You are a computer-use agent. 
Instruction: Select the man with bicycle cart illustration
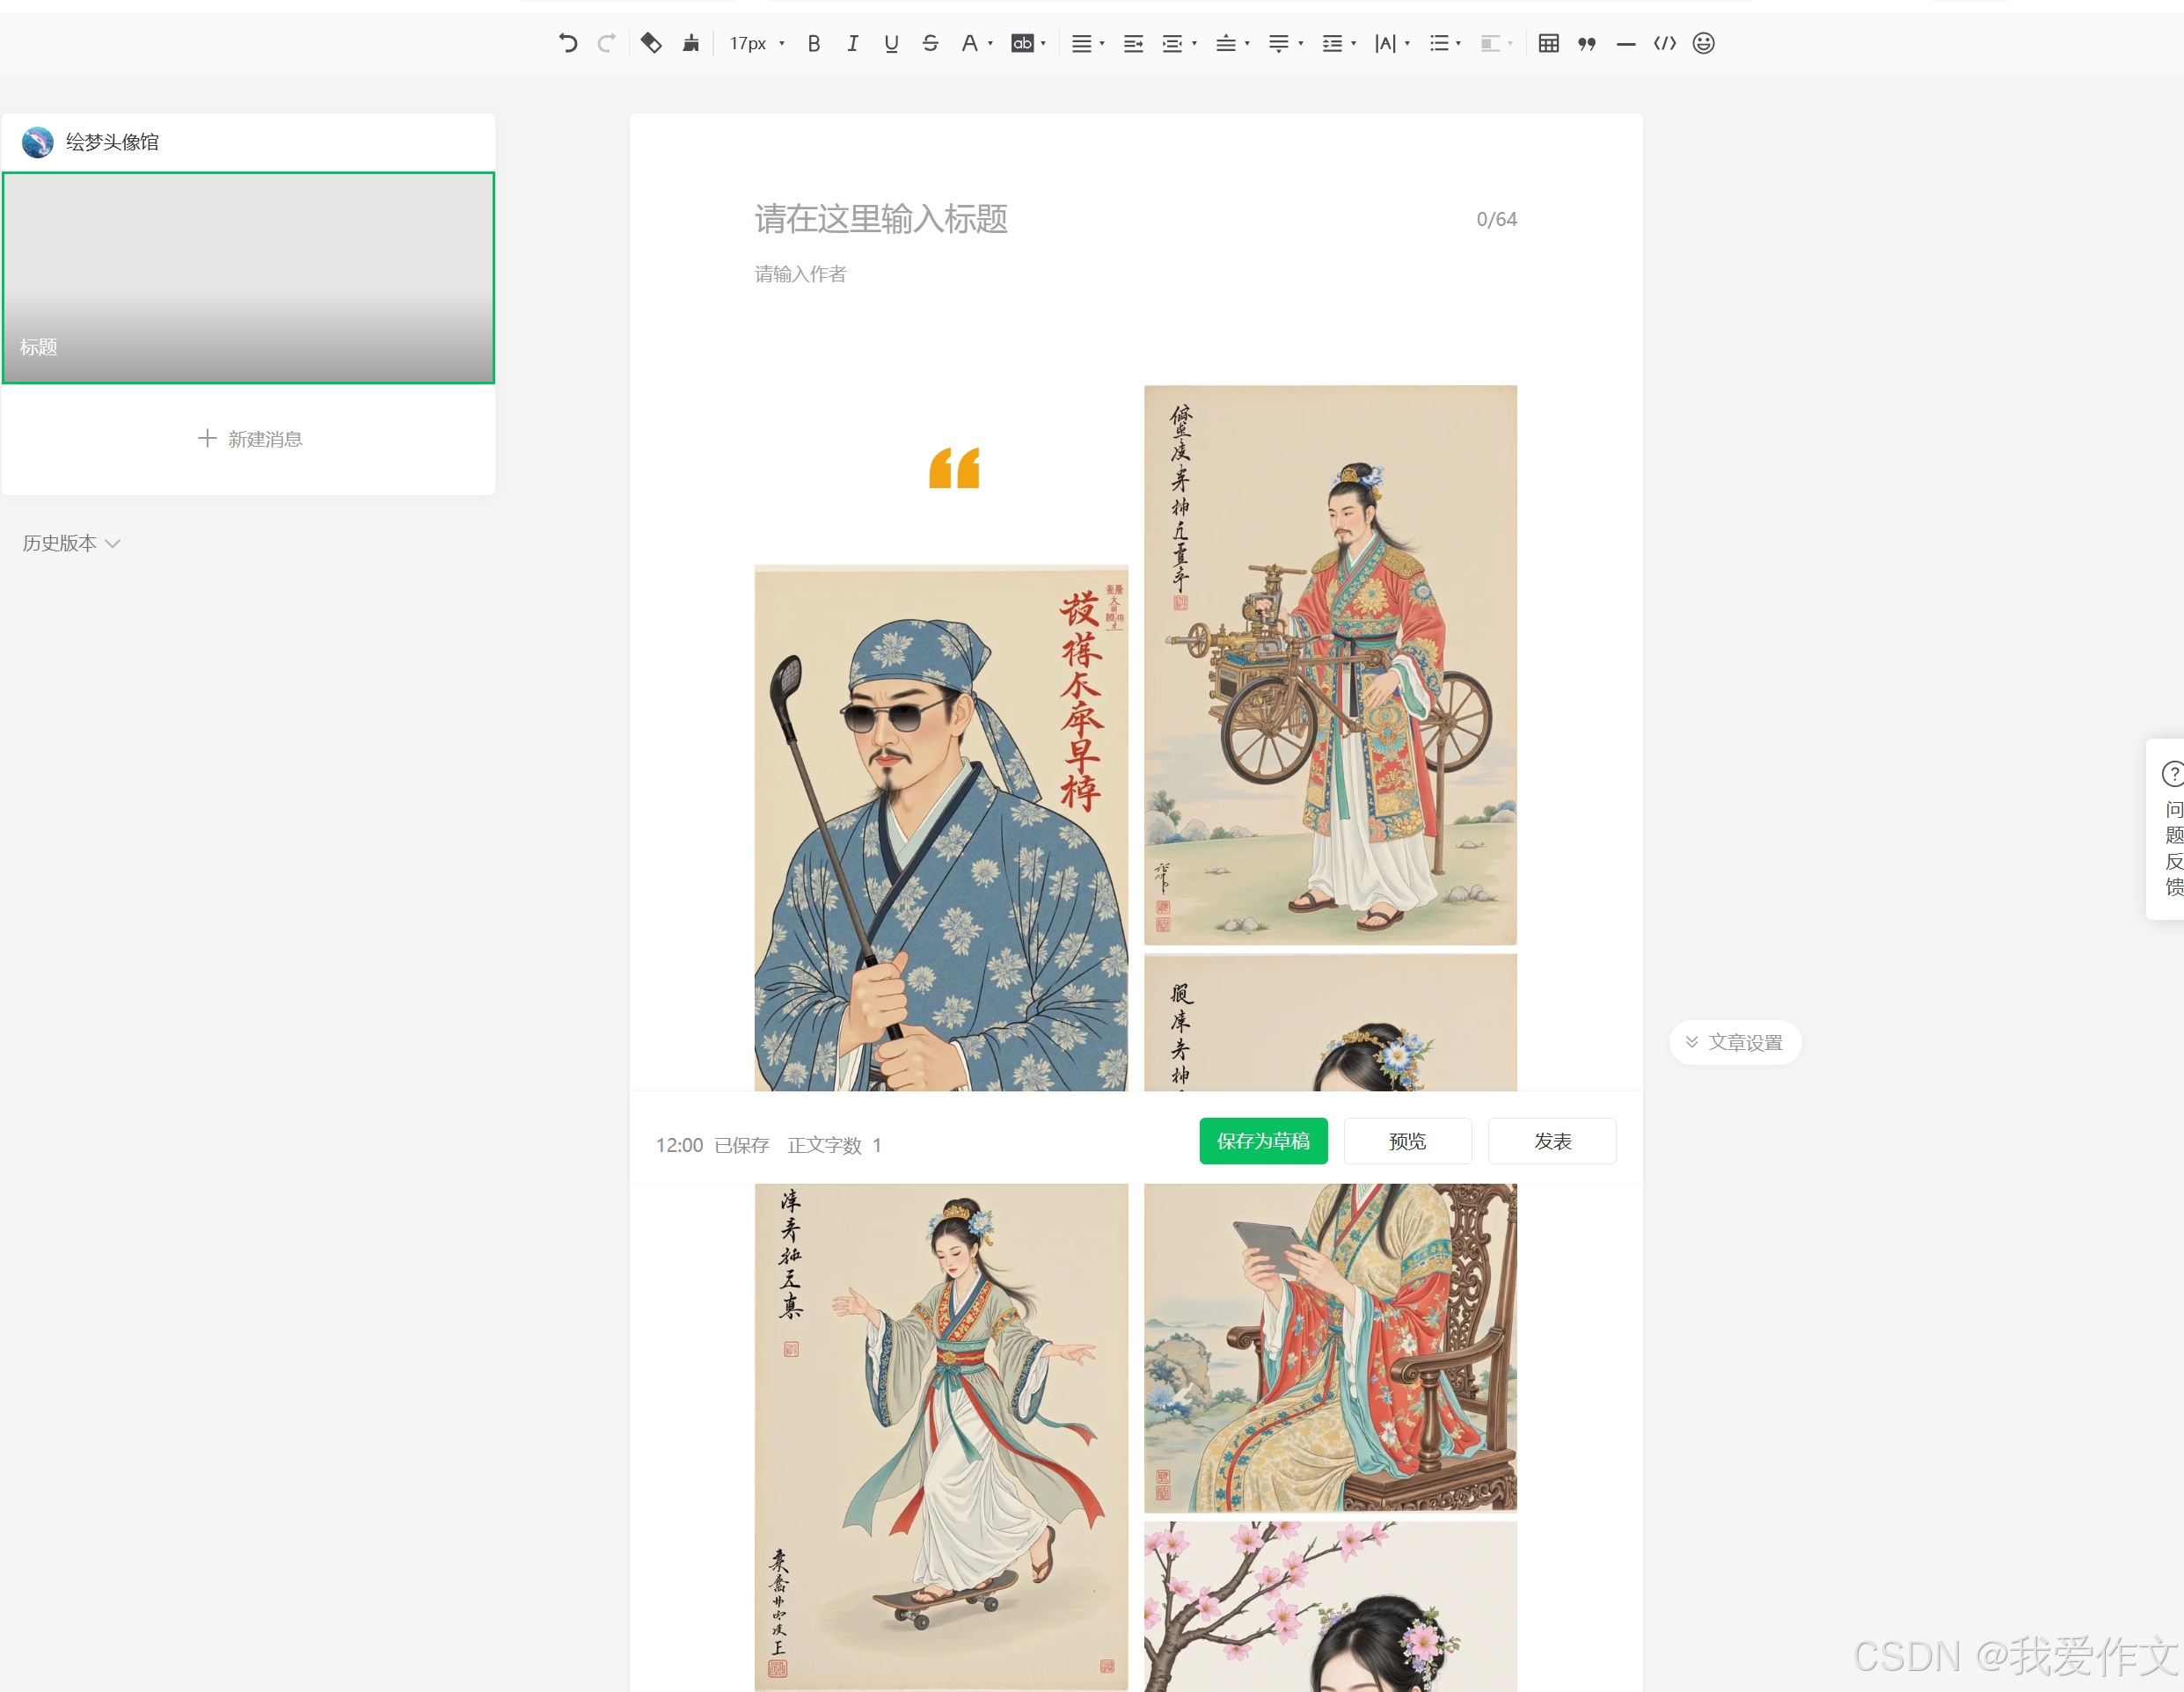tap(1330, 665)
